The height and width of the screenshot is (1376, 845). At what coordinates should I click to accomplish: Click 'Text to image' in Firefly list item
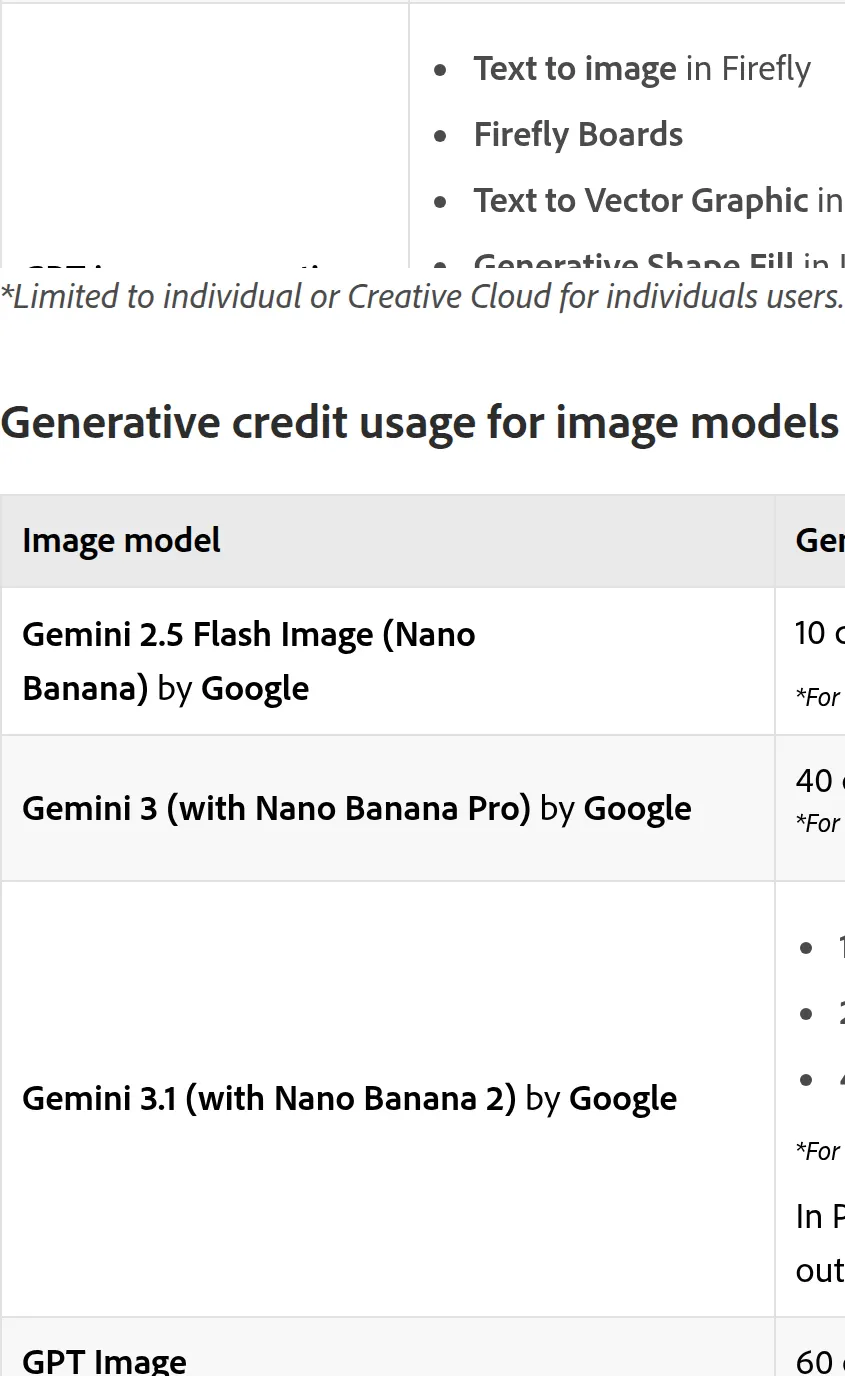pyautogui.click(x=642, y=69)
